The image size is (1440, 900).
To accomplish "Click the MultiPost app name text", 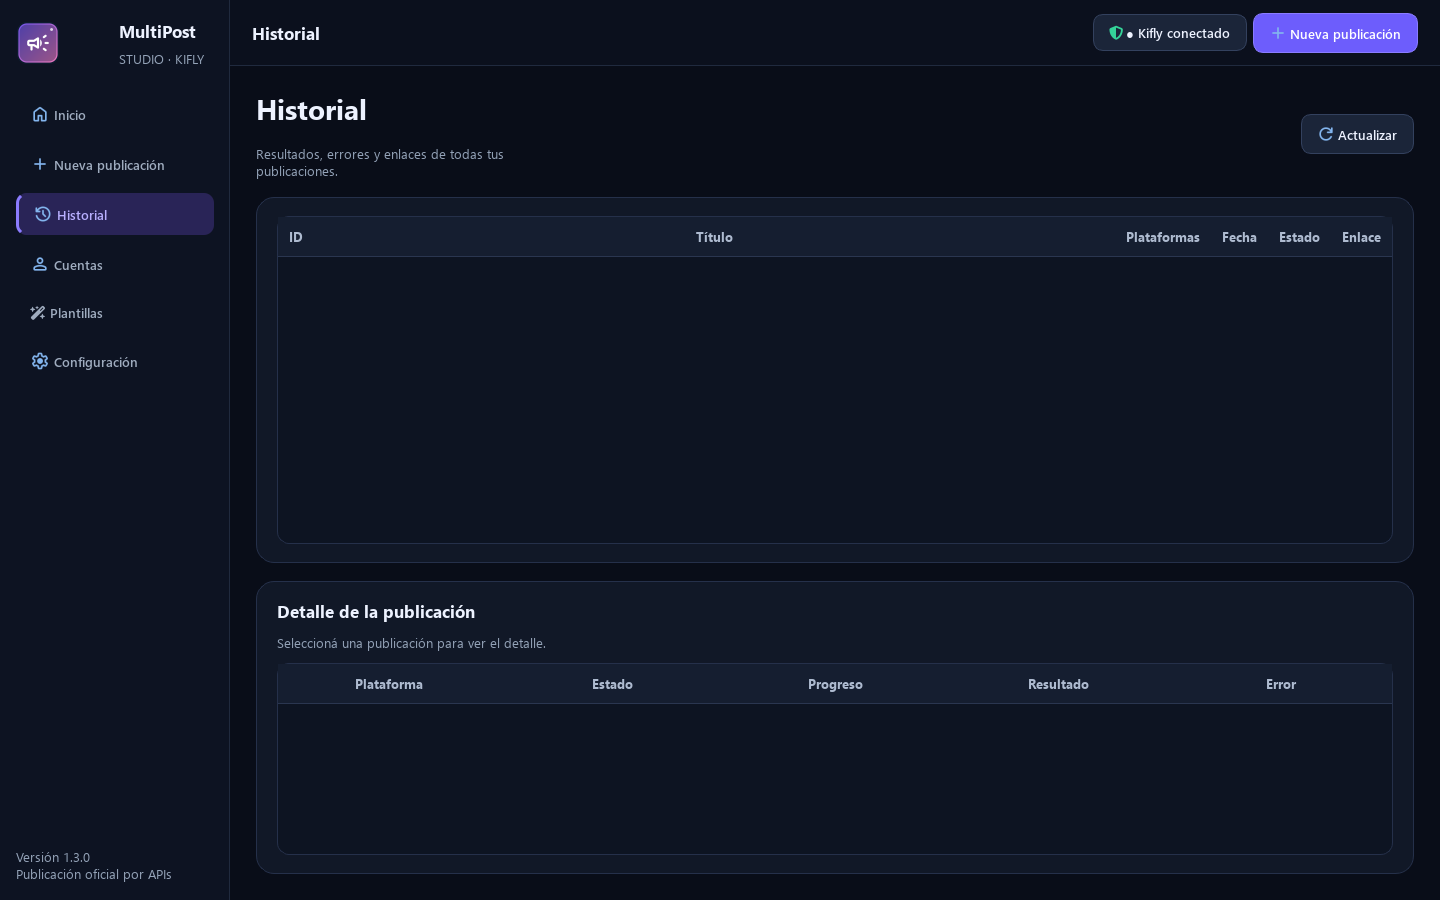I will click(x=157, y=32).
